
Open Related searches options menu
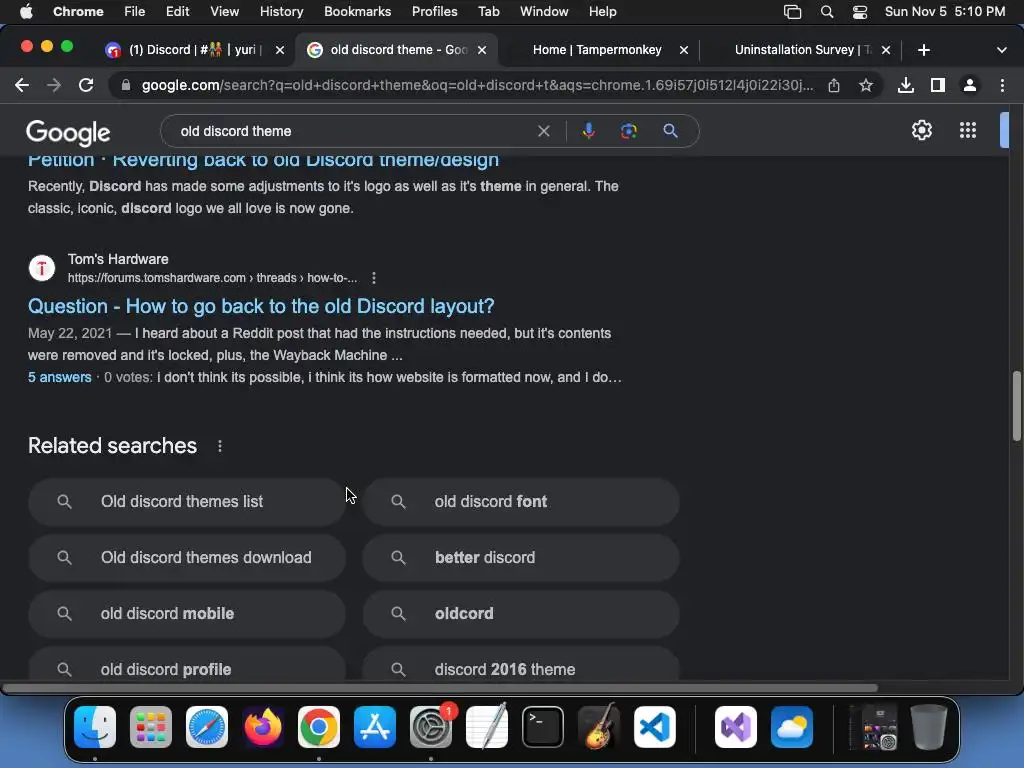219,446
